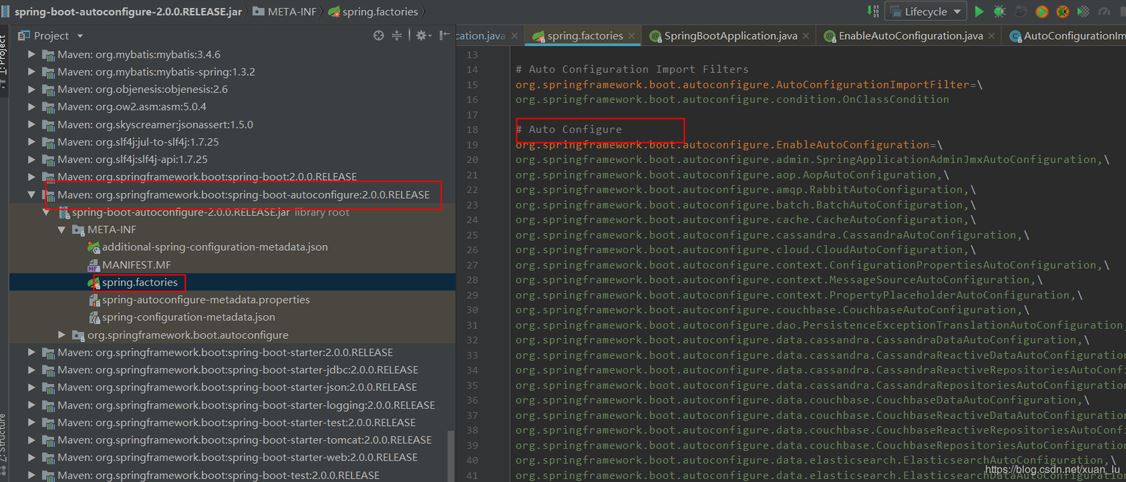Close the EnableAutoConfiguration.java tab
The image size is (1126, 482).
pos(992,36)
